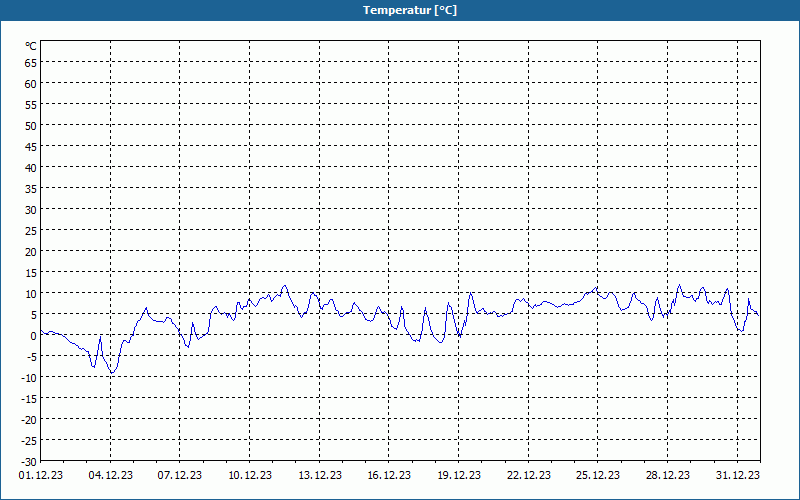Select the 31.12.23 date label

tap(737, 475)
